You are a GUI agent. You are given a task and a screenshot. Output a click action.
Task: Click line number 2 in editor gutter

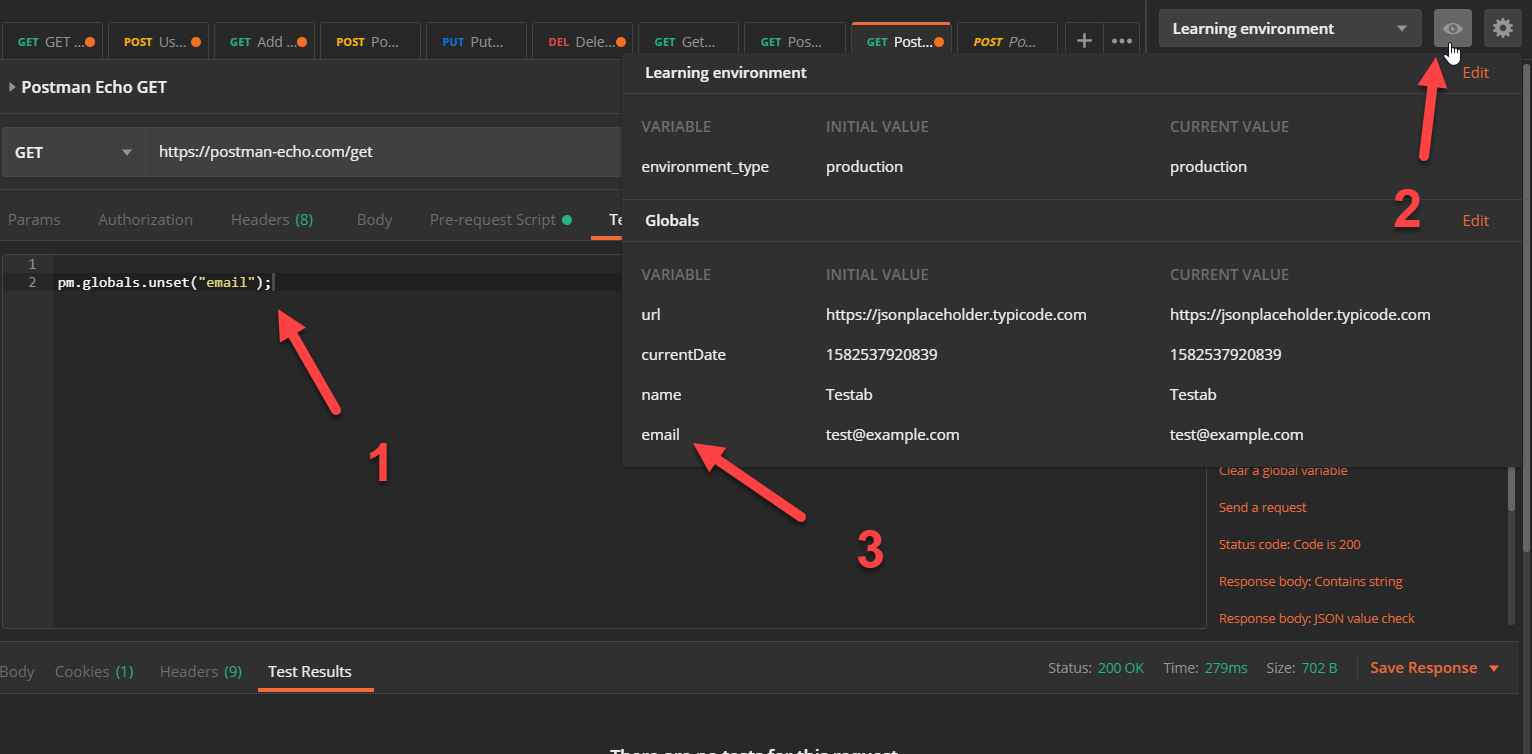point(32,283)
